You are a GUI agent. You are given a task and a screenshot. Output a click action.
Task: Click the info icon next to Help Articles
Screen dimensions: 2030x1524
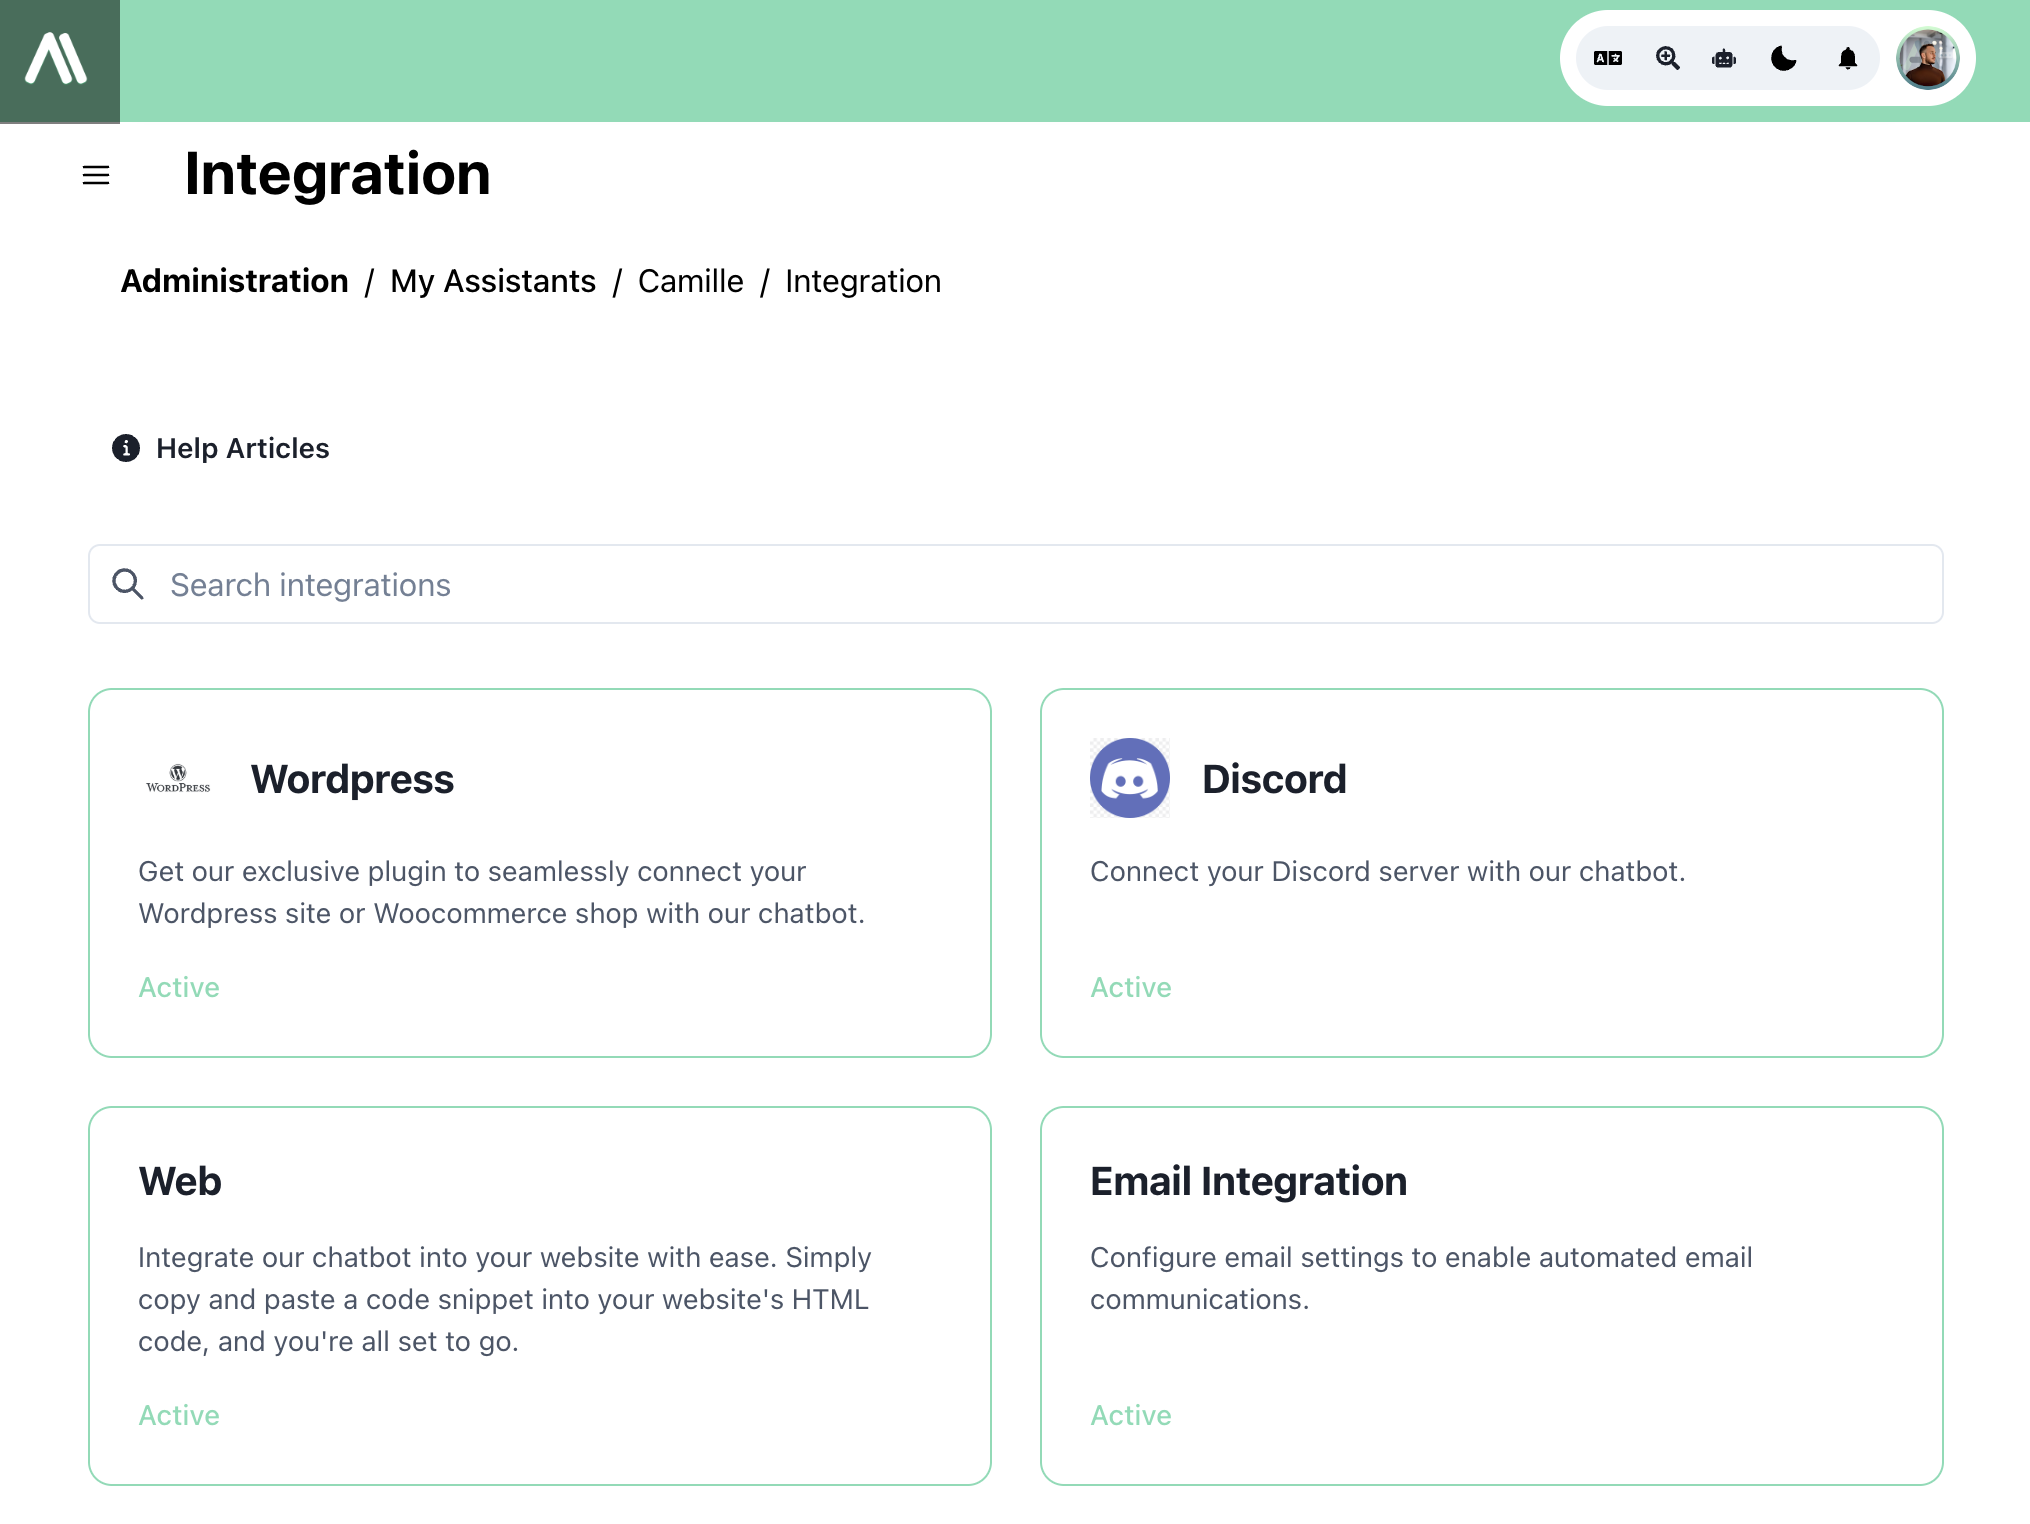click(x=126, y=448)
